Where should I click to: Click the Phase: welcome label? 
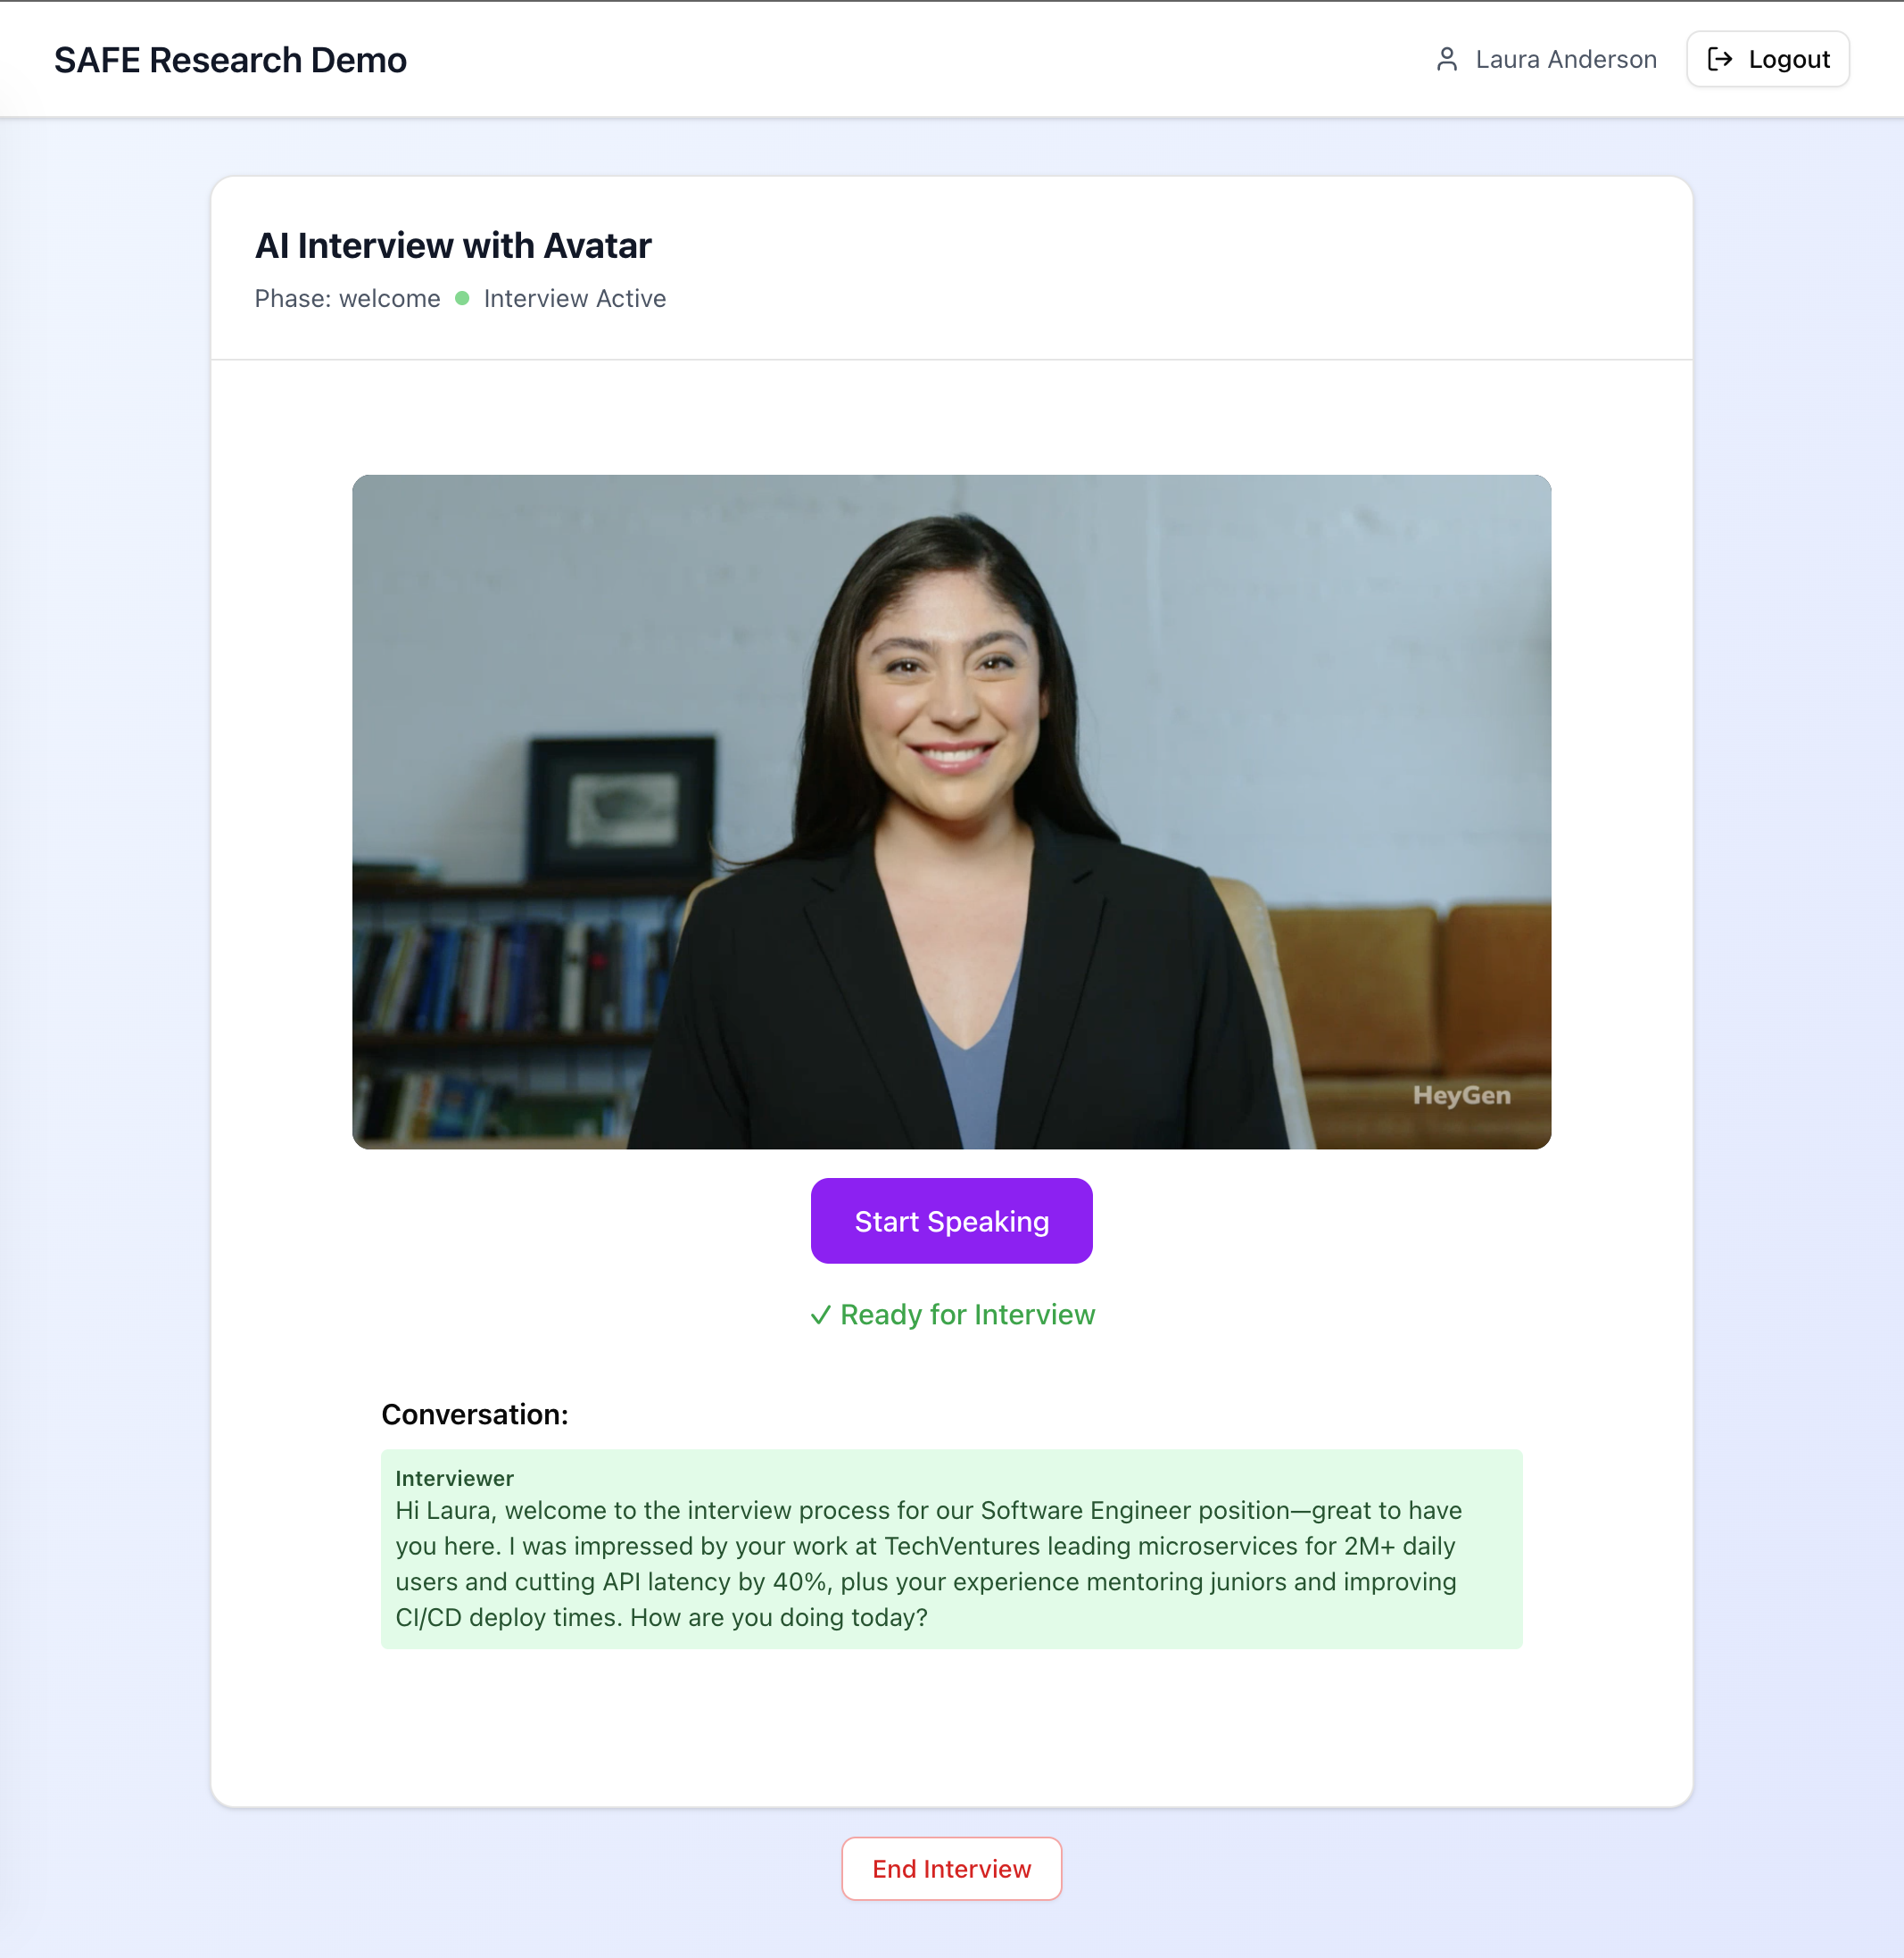[x=347, y=299]
